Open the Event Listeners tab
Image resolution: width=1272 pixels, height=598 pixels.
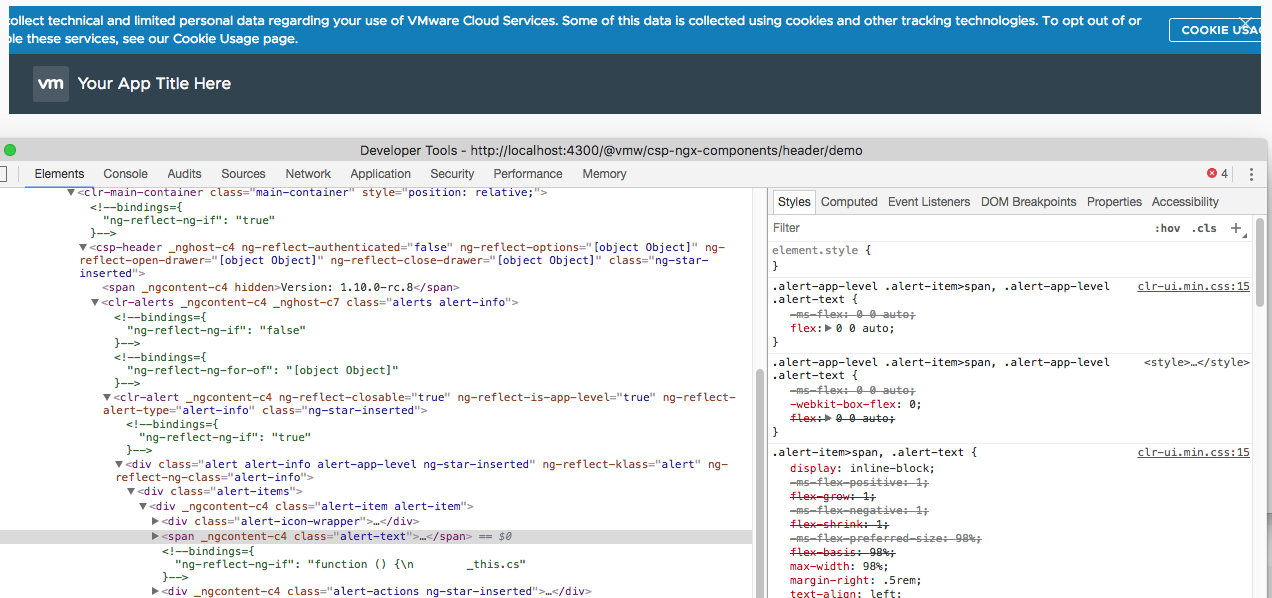(x=929, y=202)
